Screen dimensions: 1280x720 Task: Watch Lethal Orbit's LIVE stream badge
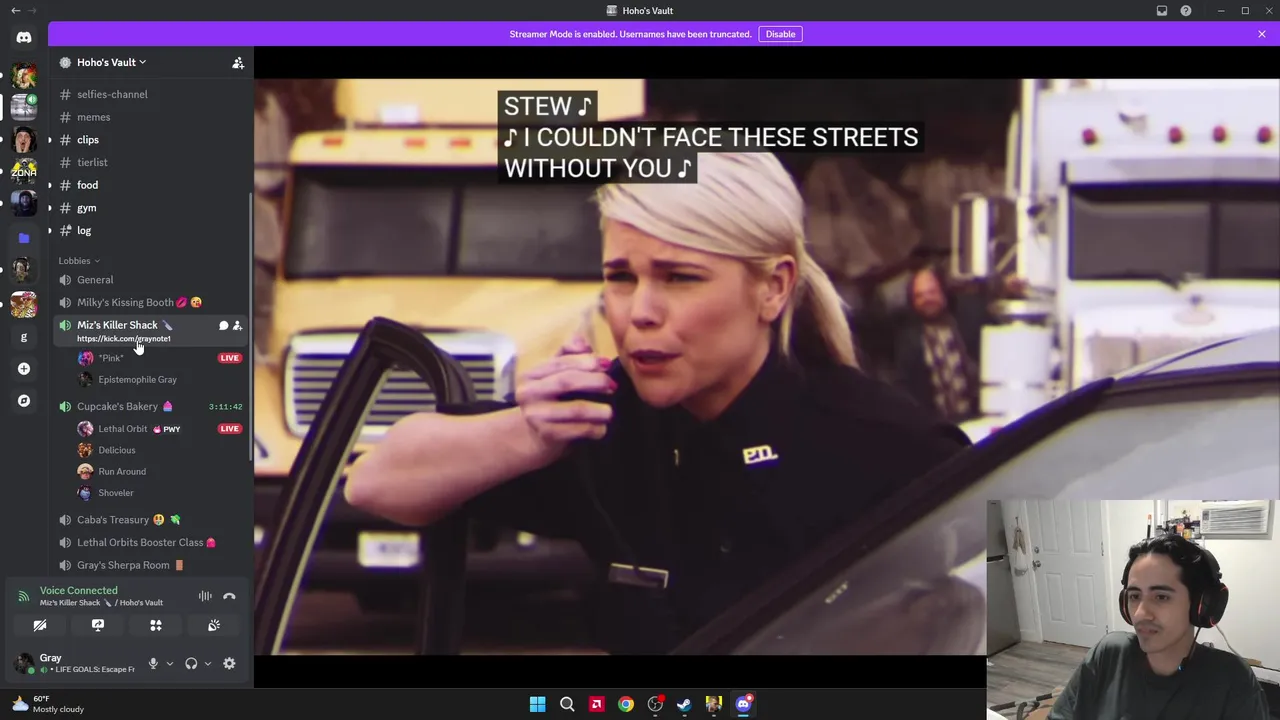point(230,429)
